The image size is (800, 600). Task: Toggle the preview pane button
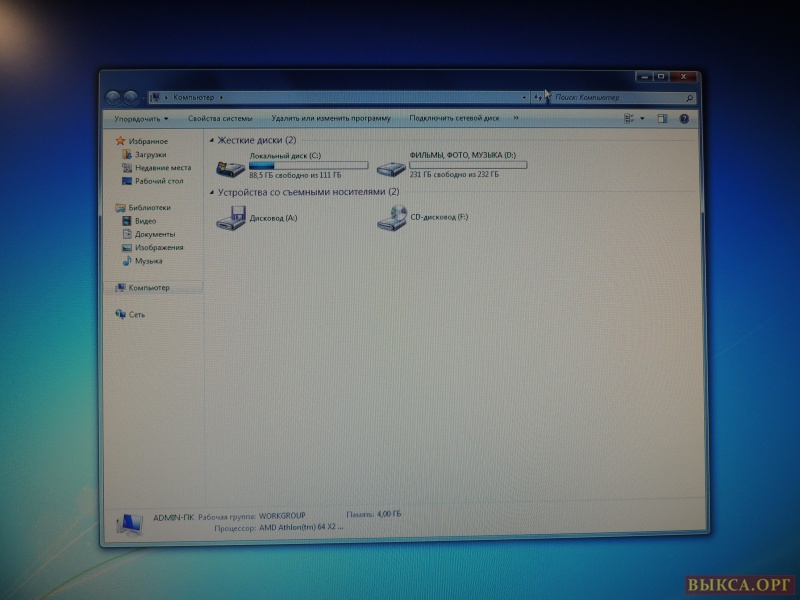661,118
